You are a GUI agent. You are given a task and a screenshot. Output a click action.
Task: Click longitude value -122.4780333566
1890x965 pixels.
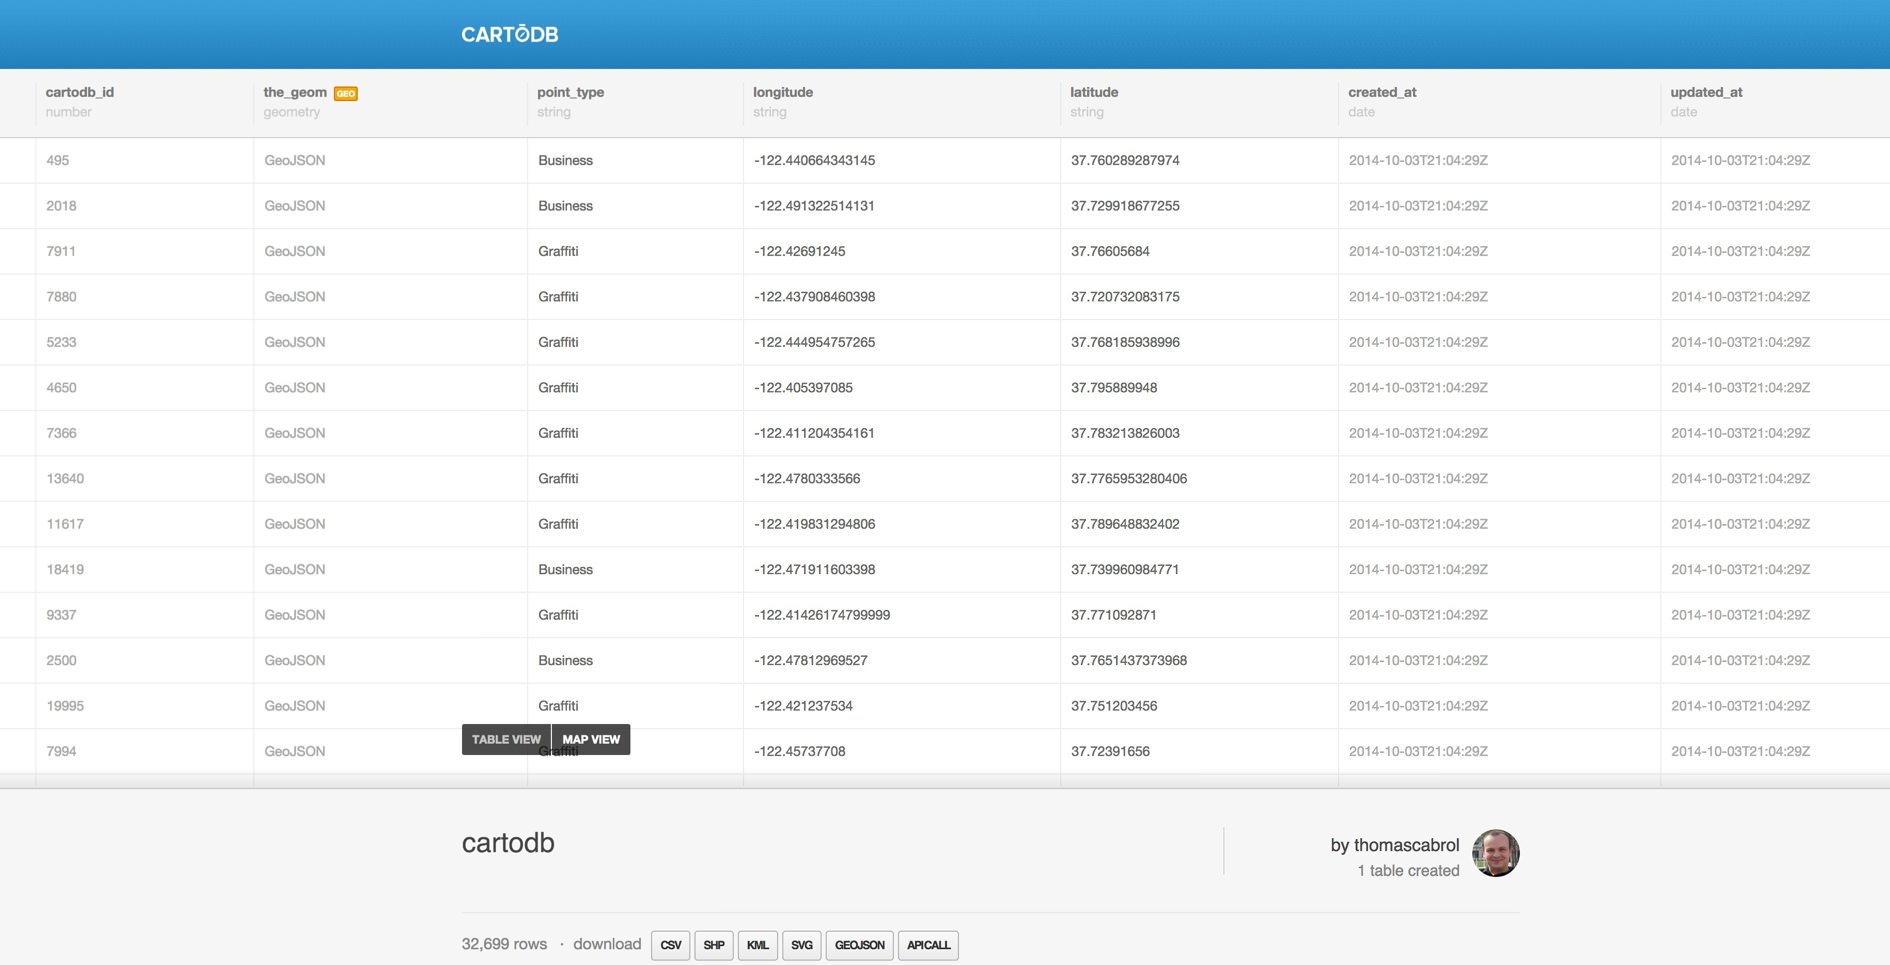807,479
